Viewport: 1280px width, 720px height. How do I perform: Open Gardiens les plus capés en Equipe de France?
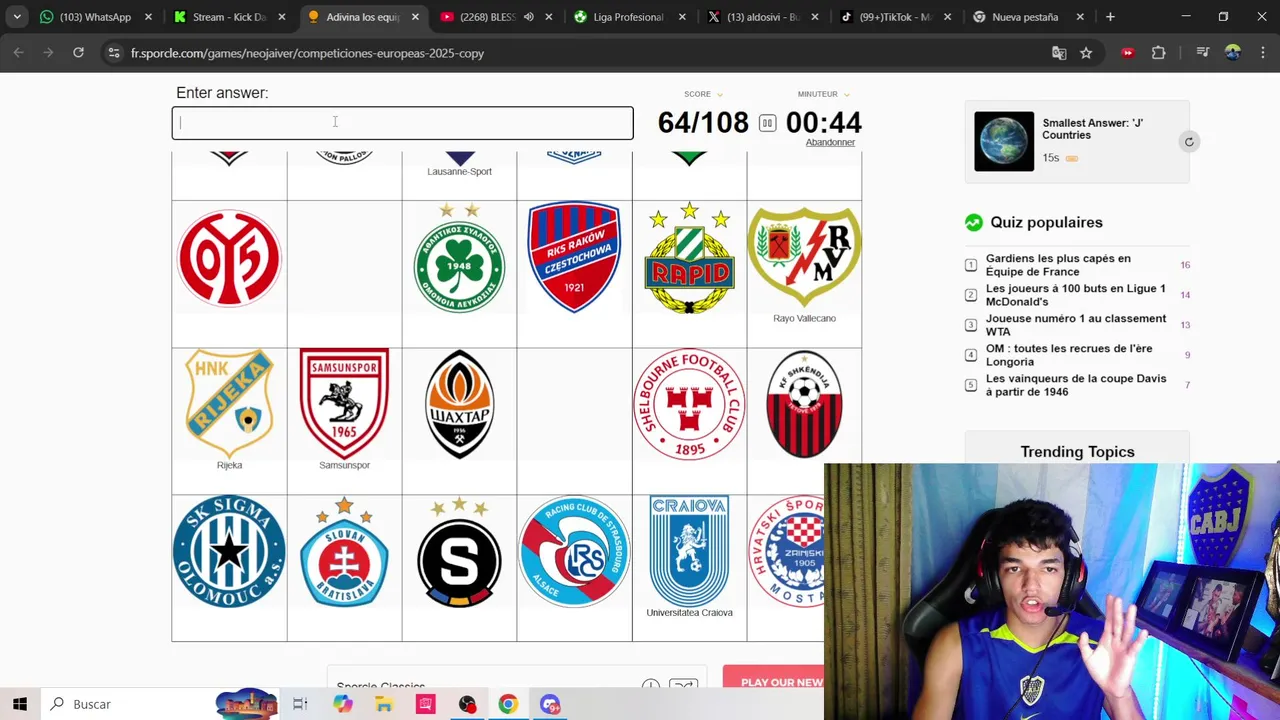[x=1058, y=265]
